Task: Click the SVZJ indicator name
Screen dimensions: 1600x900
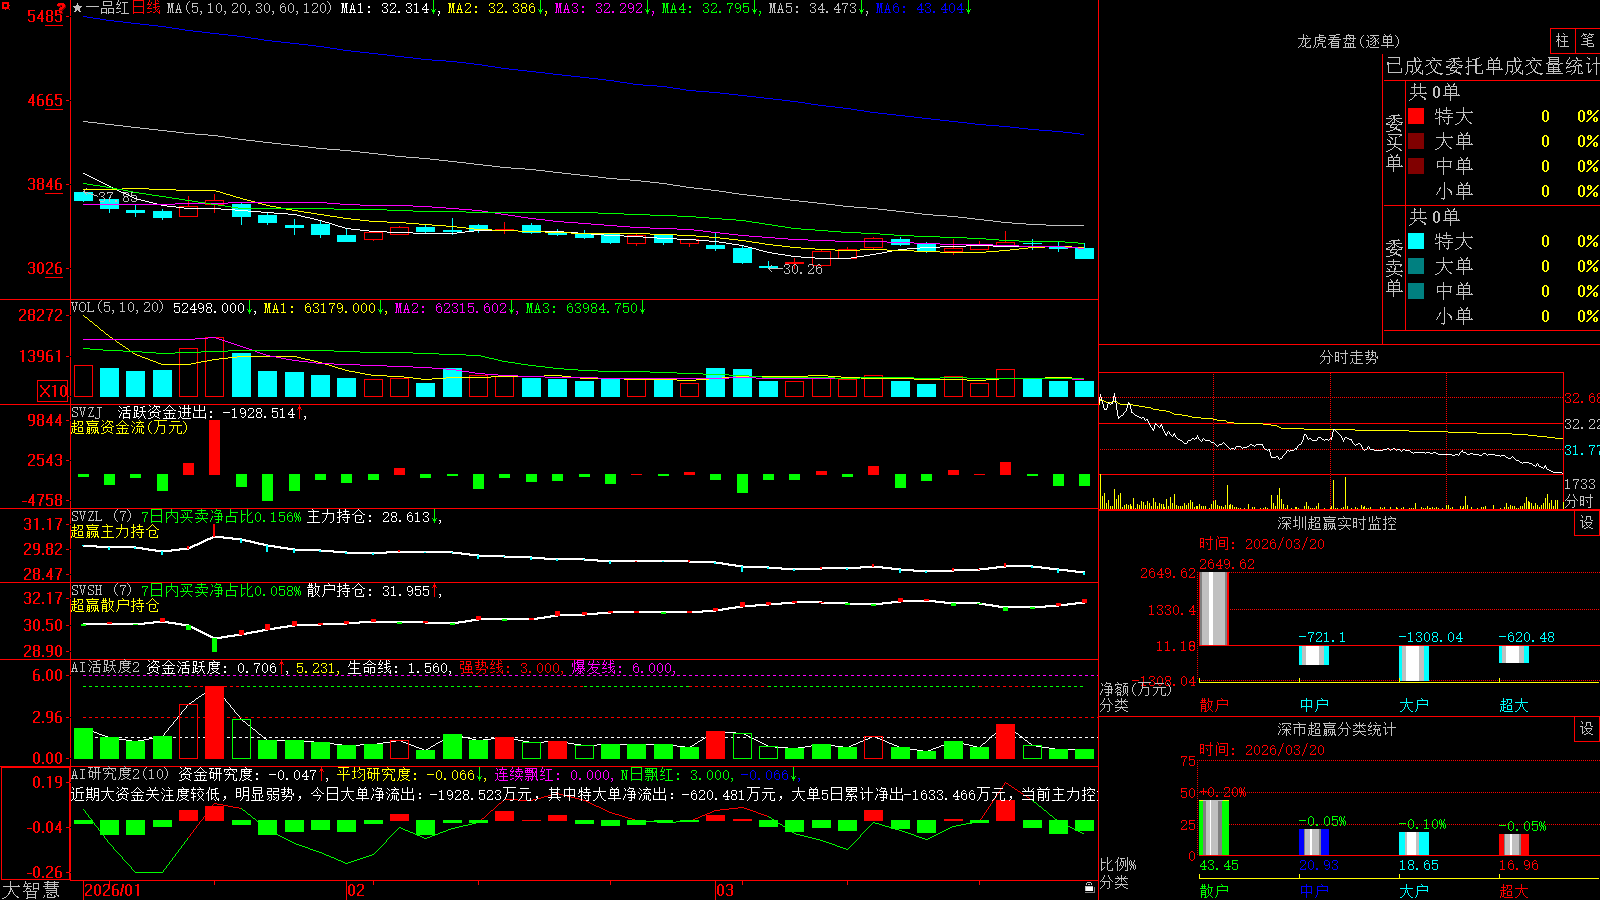Action: [86, 412]
